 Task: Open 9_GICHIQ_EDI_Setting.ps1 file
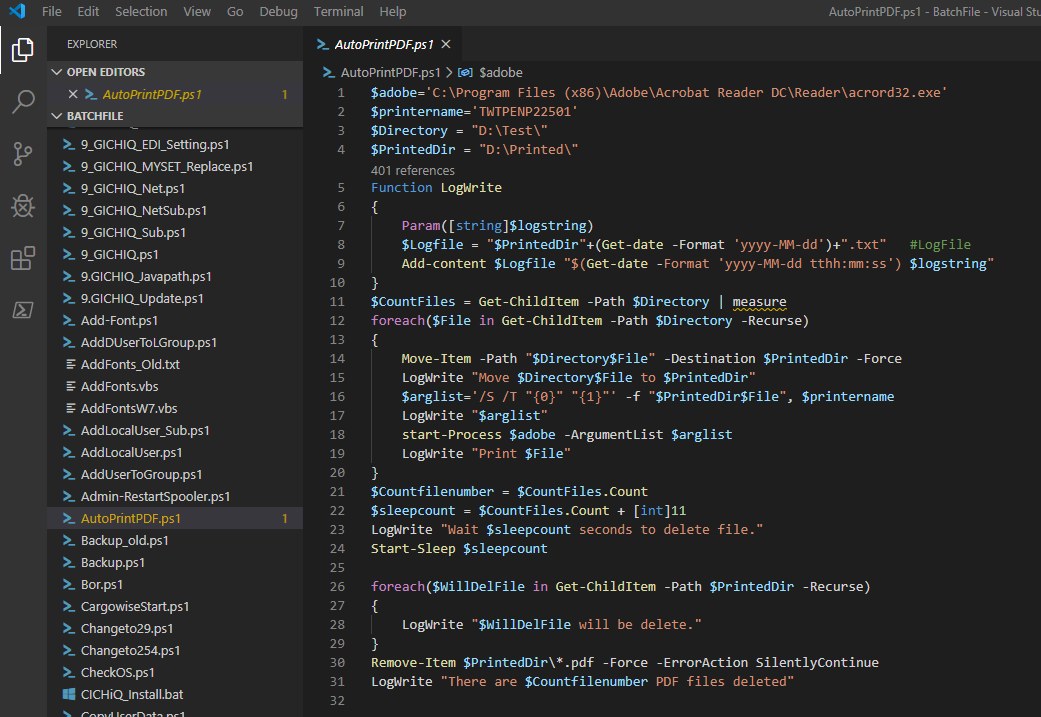(x=175, y=145)
